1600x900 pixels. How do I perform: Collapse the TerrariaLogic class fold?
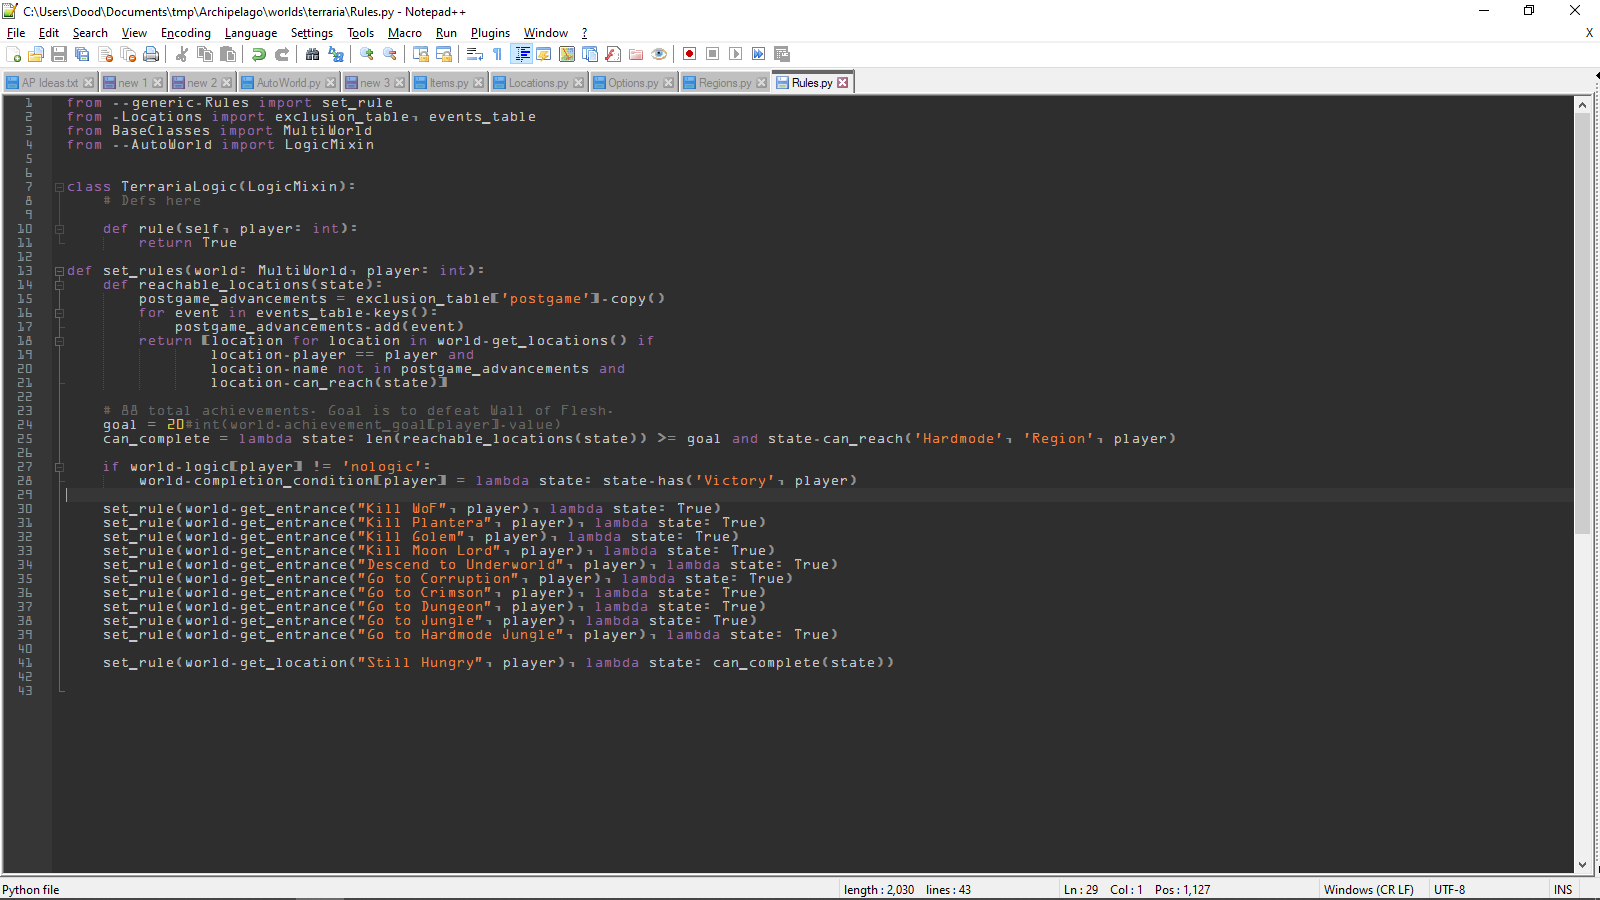tap(59, 186)
